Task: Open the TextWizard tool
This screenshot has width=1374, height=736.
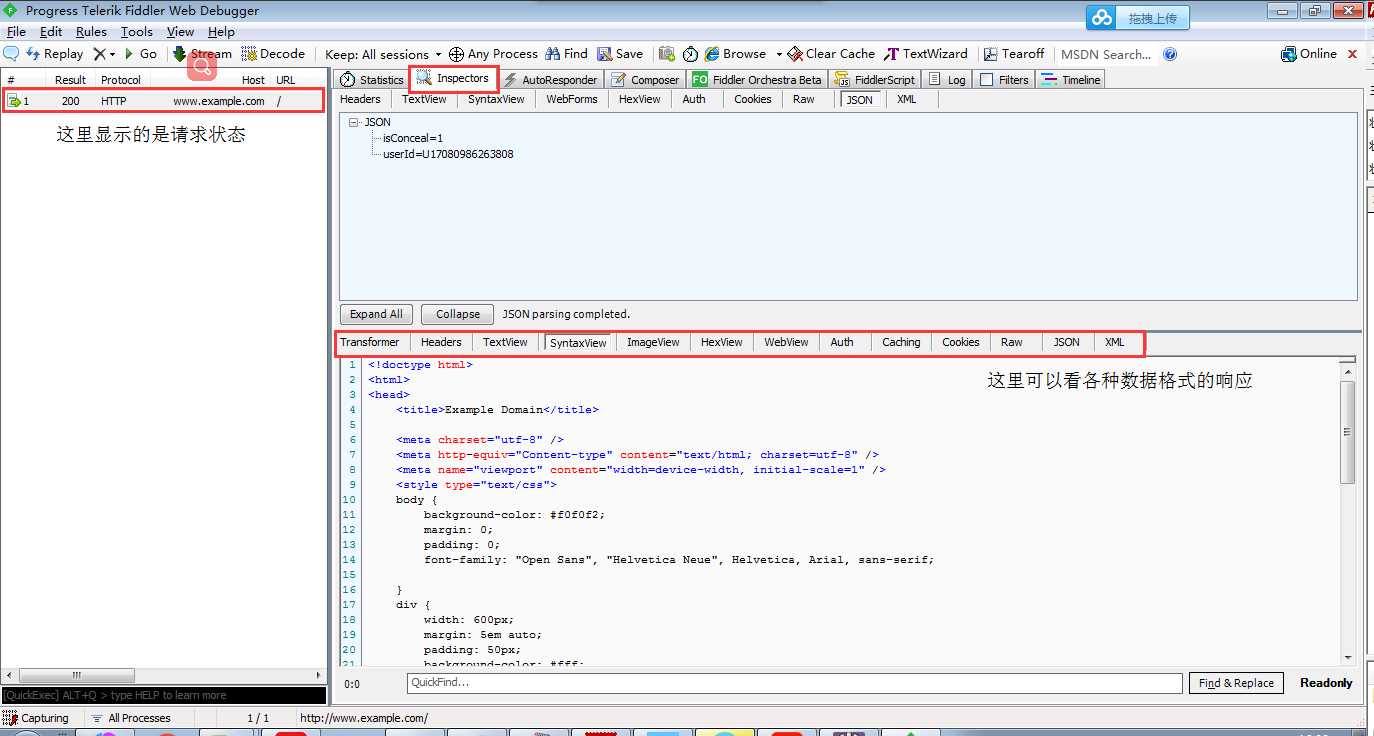Action: (x=926, y=54)
